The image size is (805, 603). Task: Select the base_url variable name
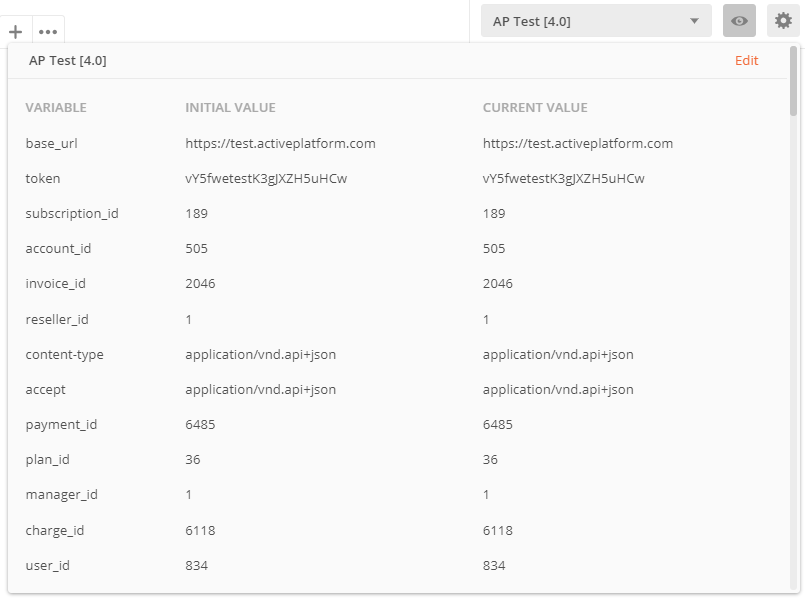point(52,143)
